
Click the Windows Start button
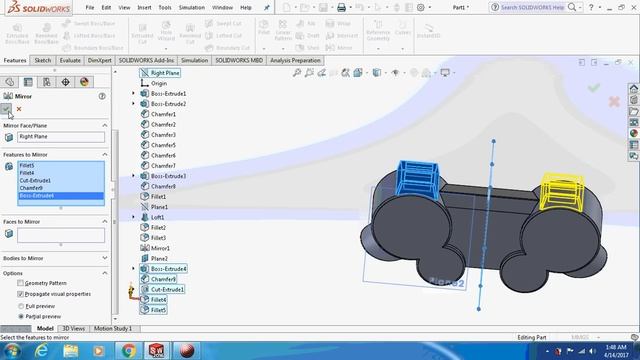[x=12, y=351]
